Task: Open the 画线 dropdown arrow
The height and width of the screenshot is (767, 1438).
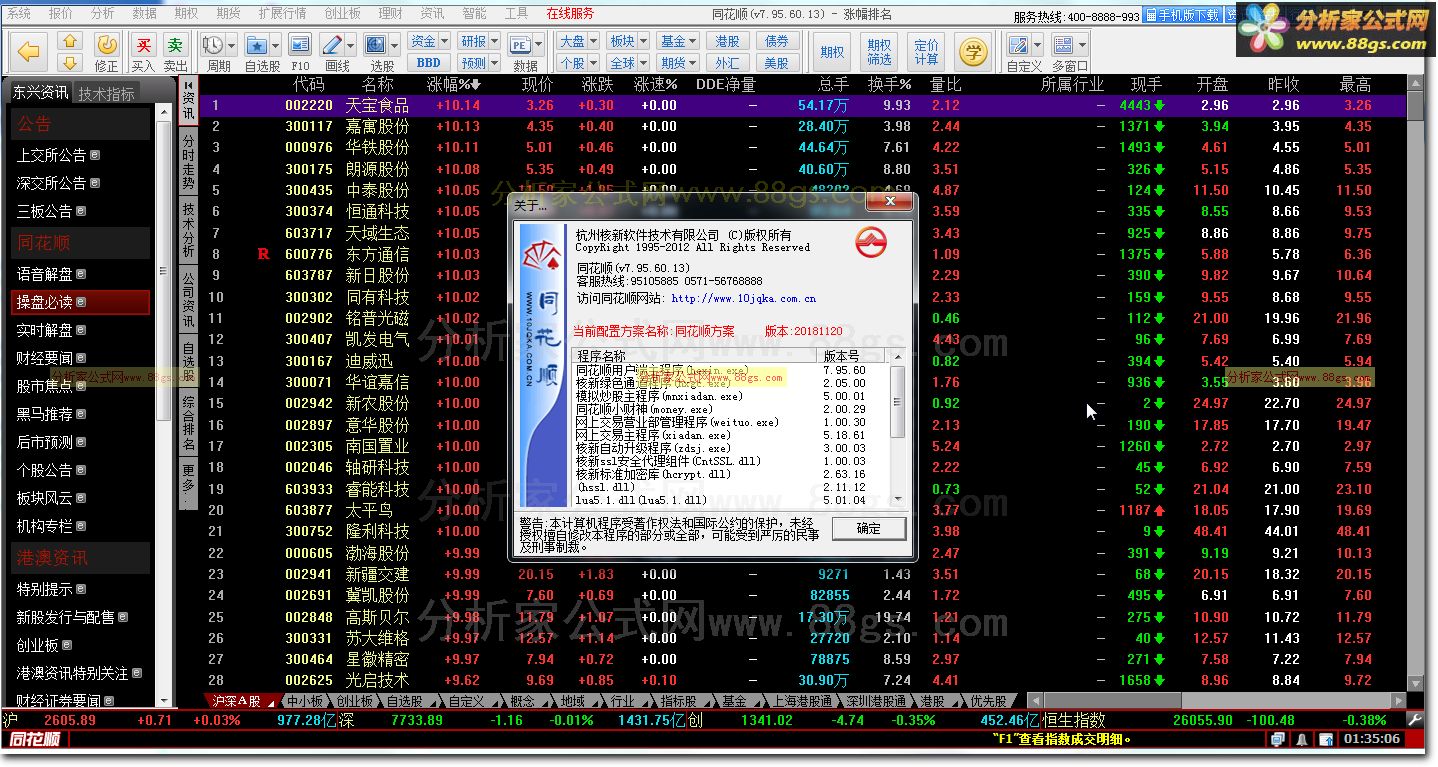Action: point(351,45)
